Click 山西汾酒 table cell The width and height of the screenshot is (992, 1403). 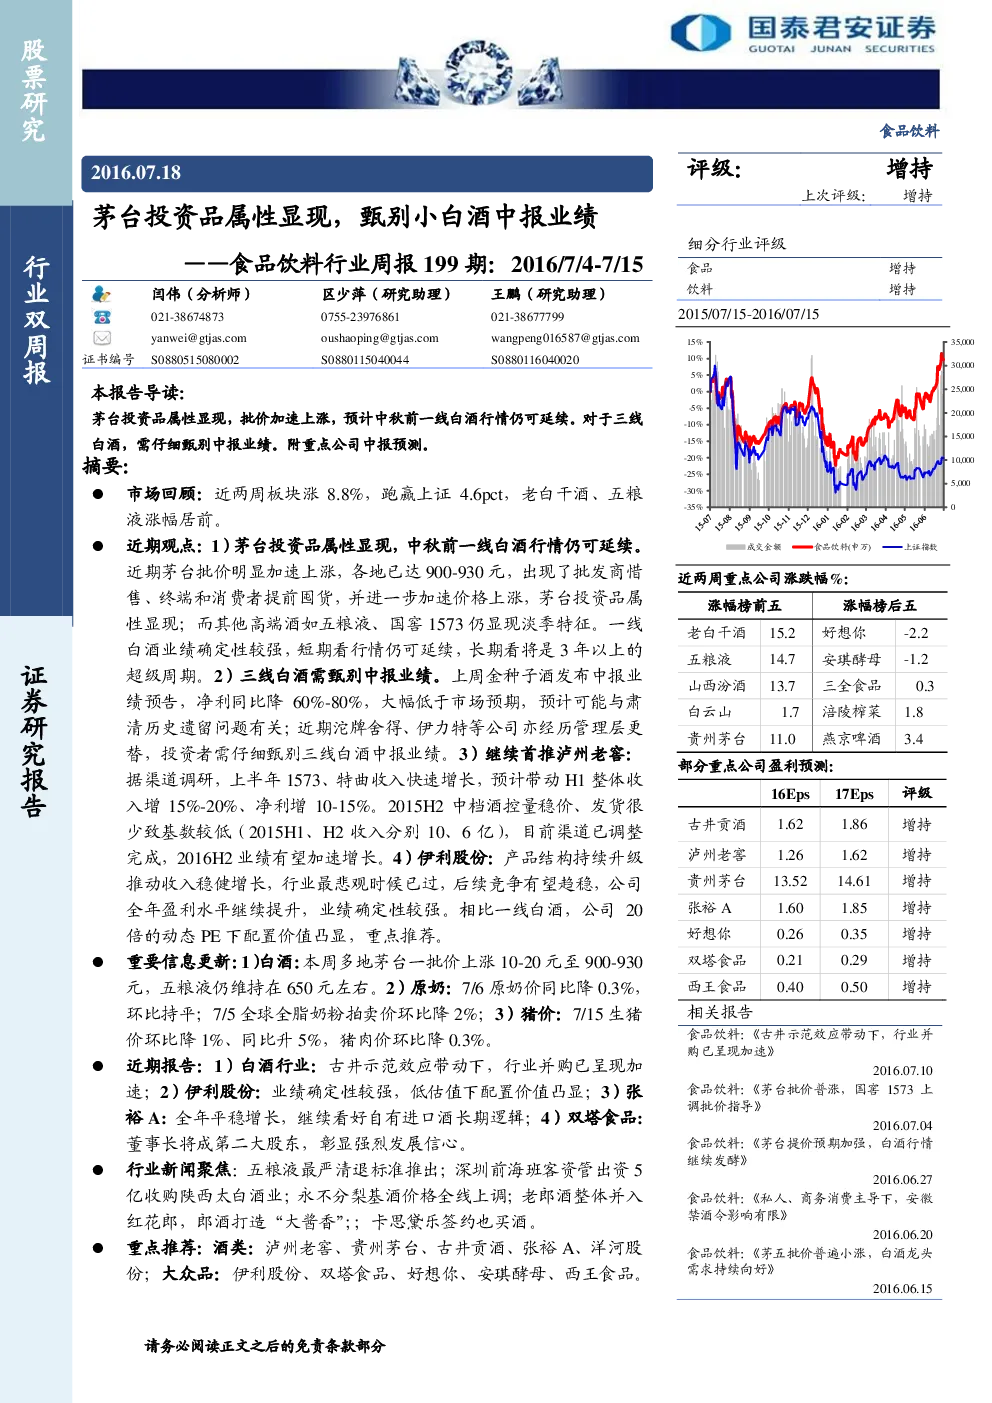716,686
